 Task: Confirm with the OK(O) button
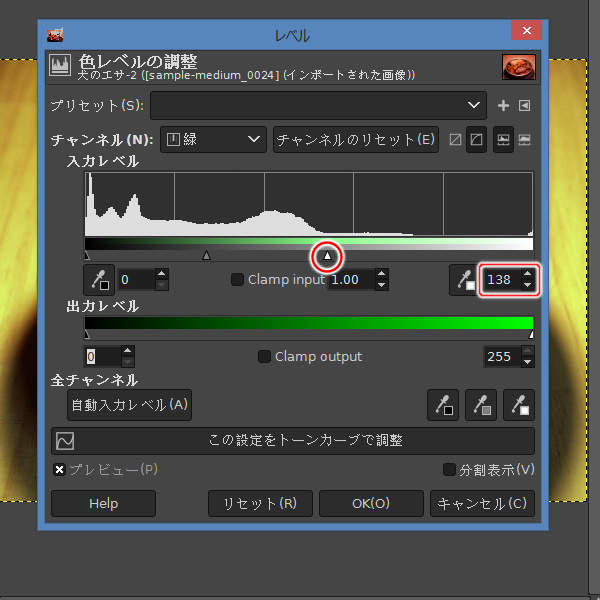[371, 504]
